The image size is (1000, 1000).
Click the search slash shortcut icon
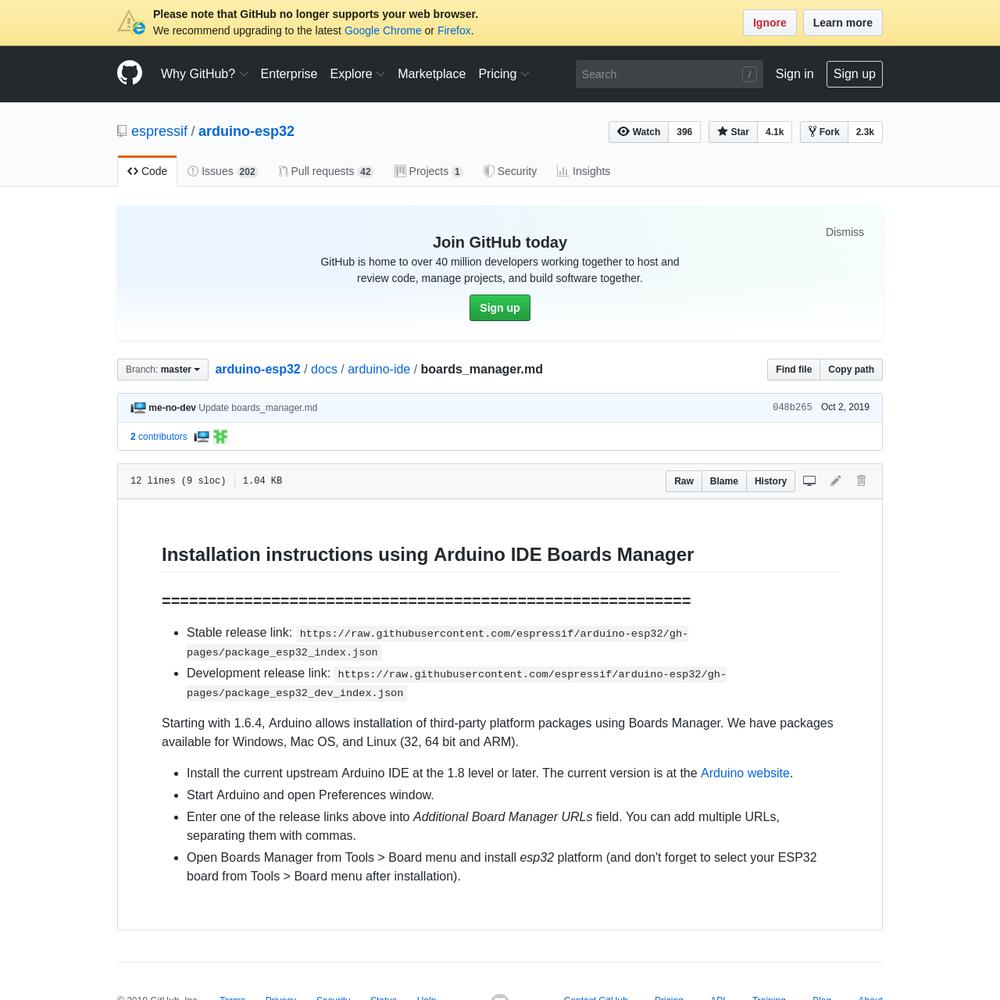tap(749, 75)
